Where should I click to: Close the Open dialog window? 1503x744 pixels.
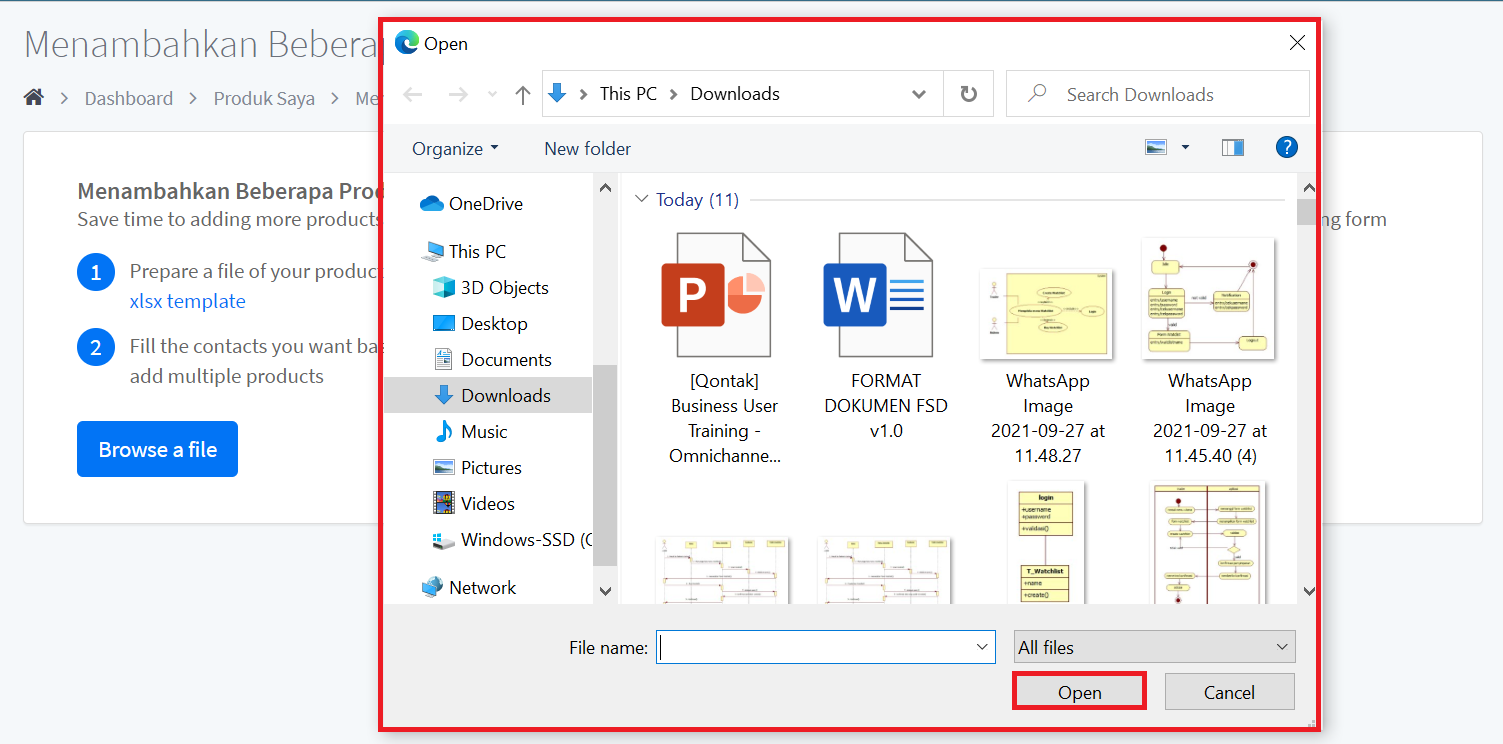pos(1297,43)
